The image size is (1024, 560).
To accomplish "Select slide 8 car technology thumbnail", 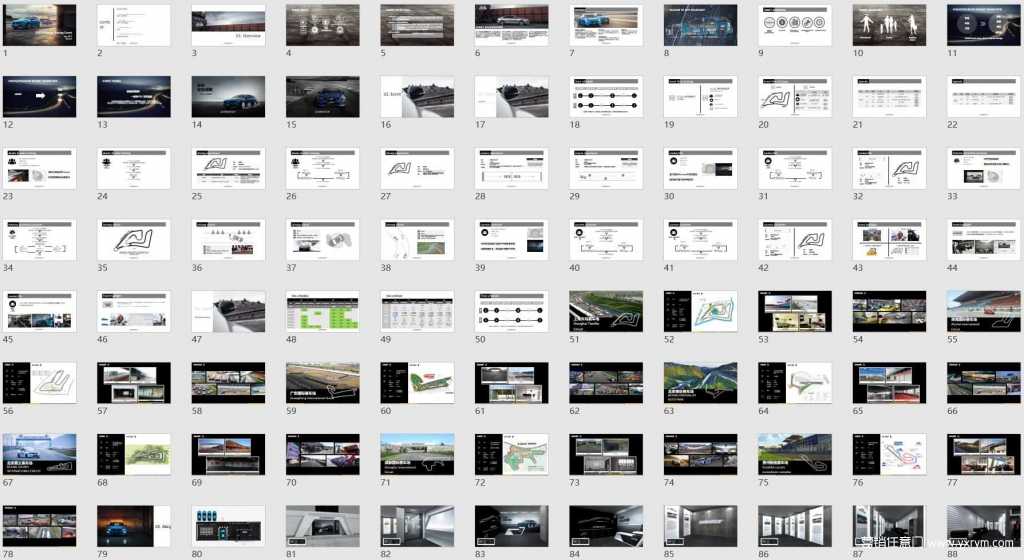I will coord(701,25).
